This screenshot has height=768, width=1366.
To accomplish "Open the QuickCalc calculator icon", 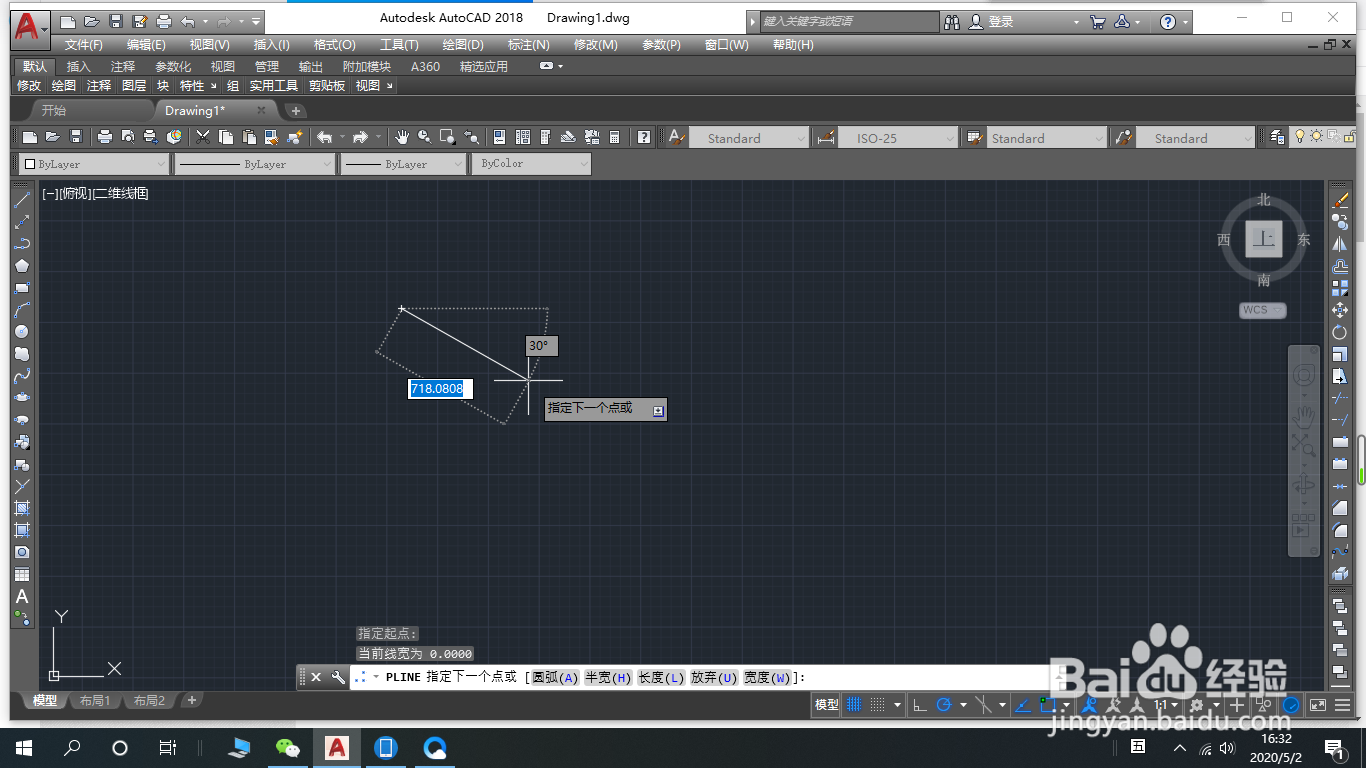I will pyautogui.click(x=615, y=137).
